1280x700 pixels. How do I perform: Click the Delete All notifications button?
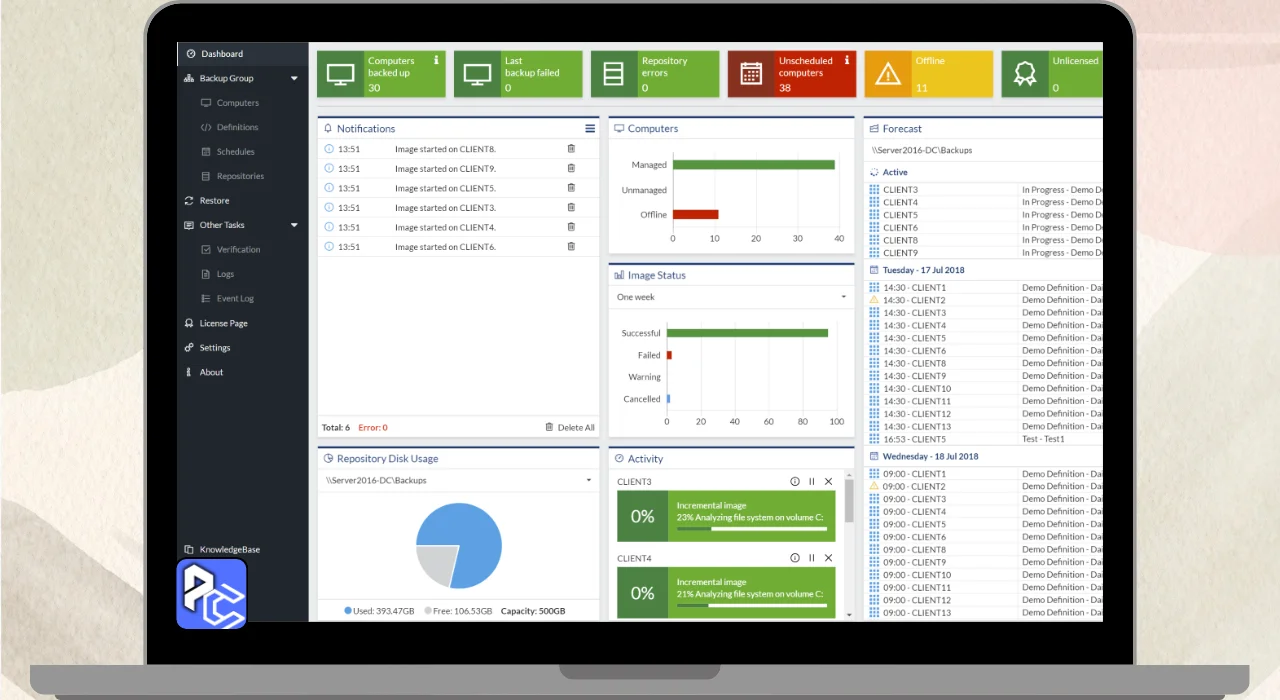[x=570, y=427]
